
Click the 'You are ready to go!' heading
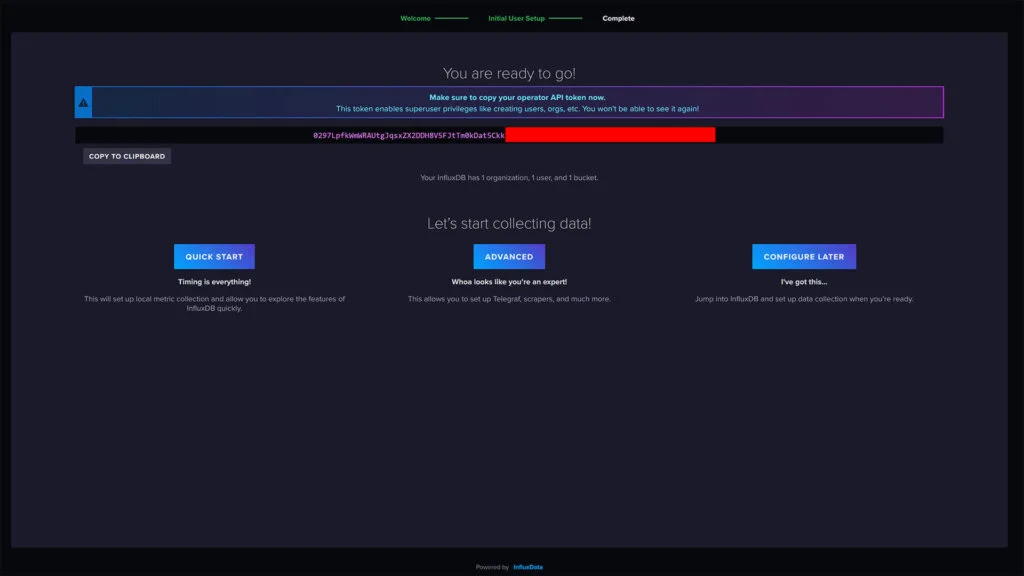pyautogui.click(x=509, y=73)
